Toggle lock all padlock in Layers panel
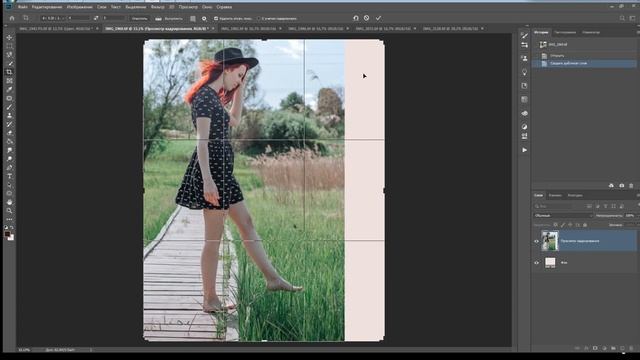Screen dimensions: 640x360 click(585, 225)
